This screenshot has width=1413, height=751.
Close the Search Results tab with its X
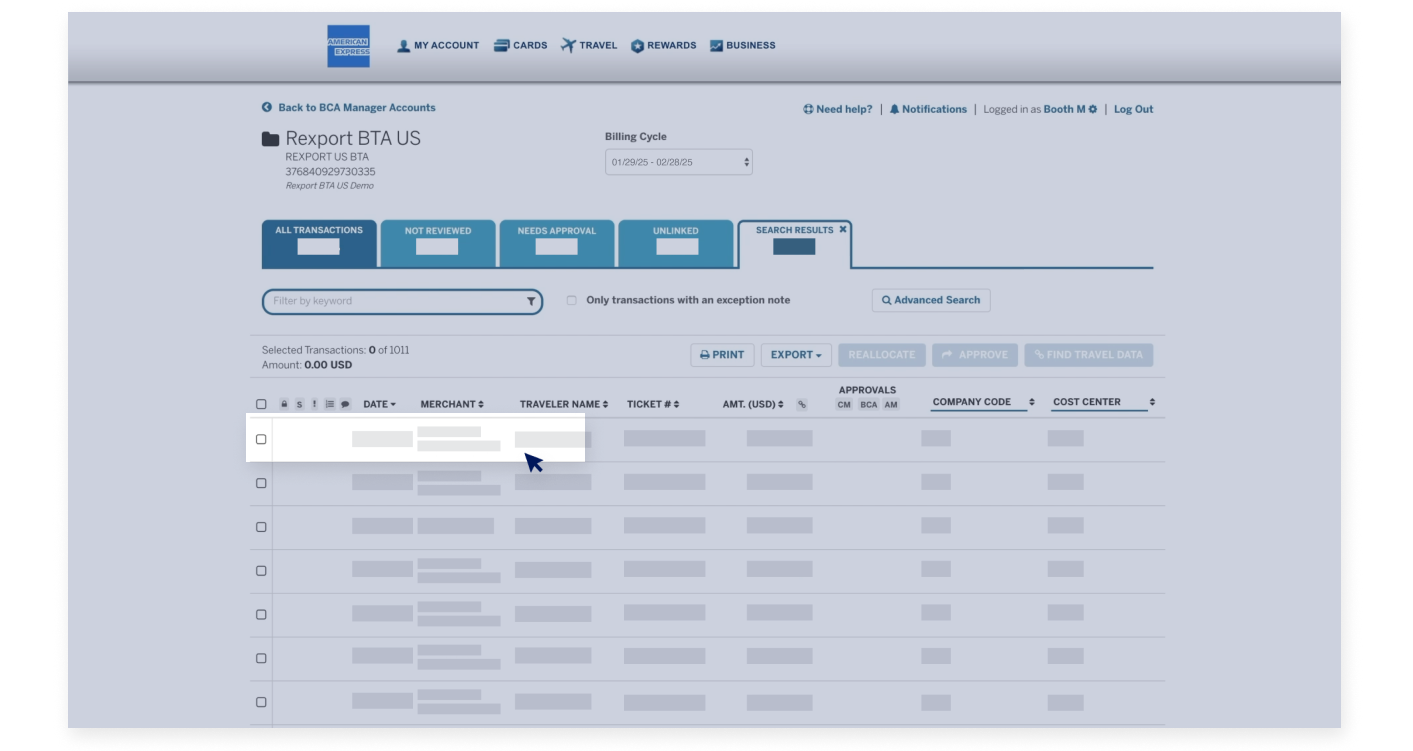pos(843,229)
